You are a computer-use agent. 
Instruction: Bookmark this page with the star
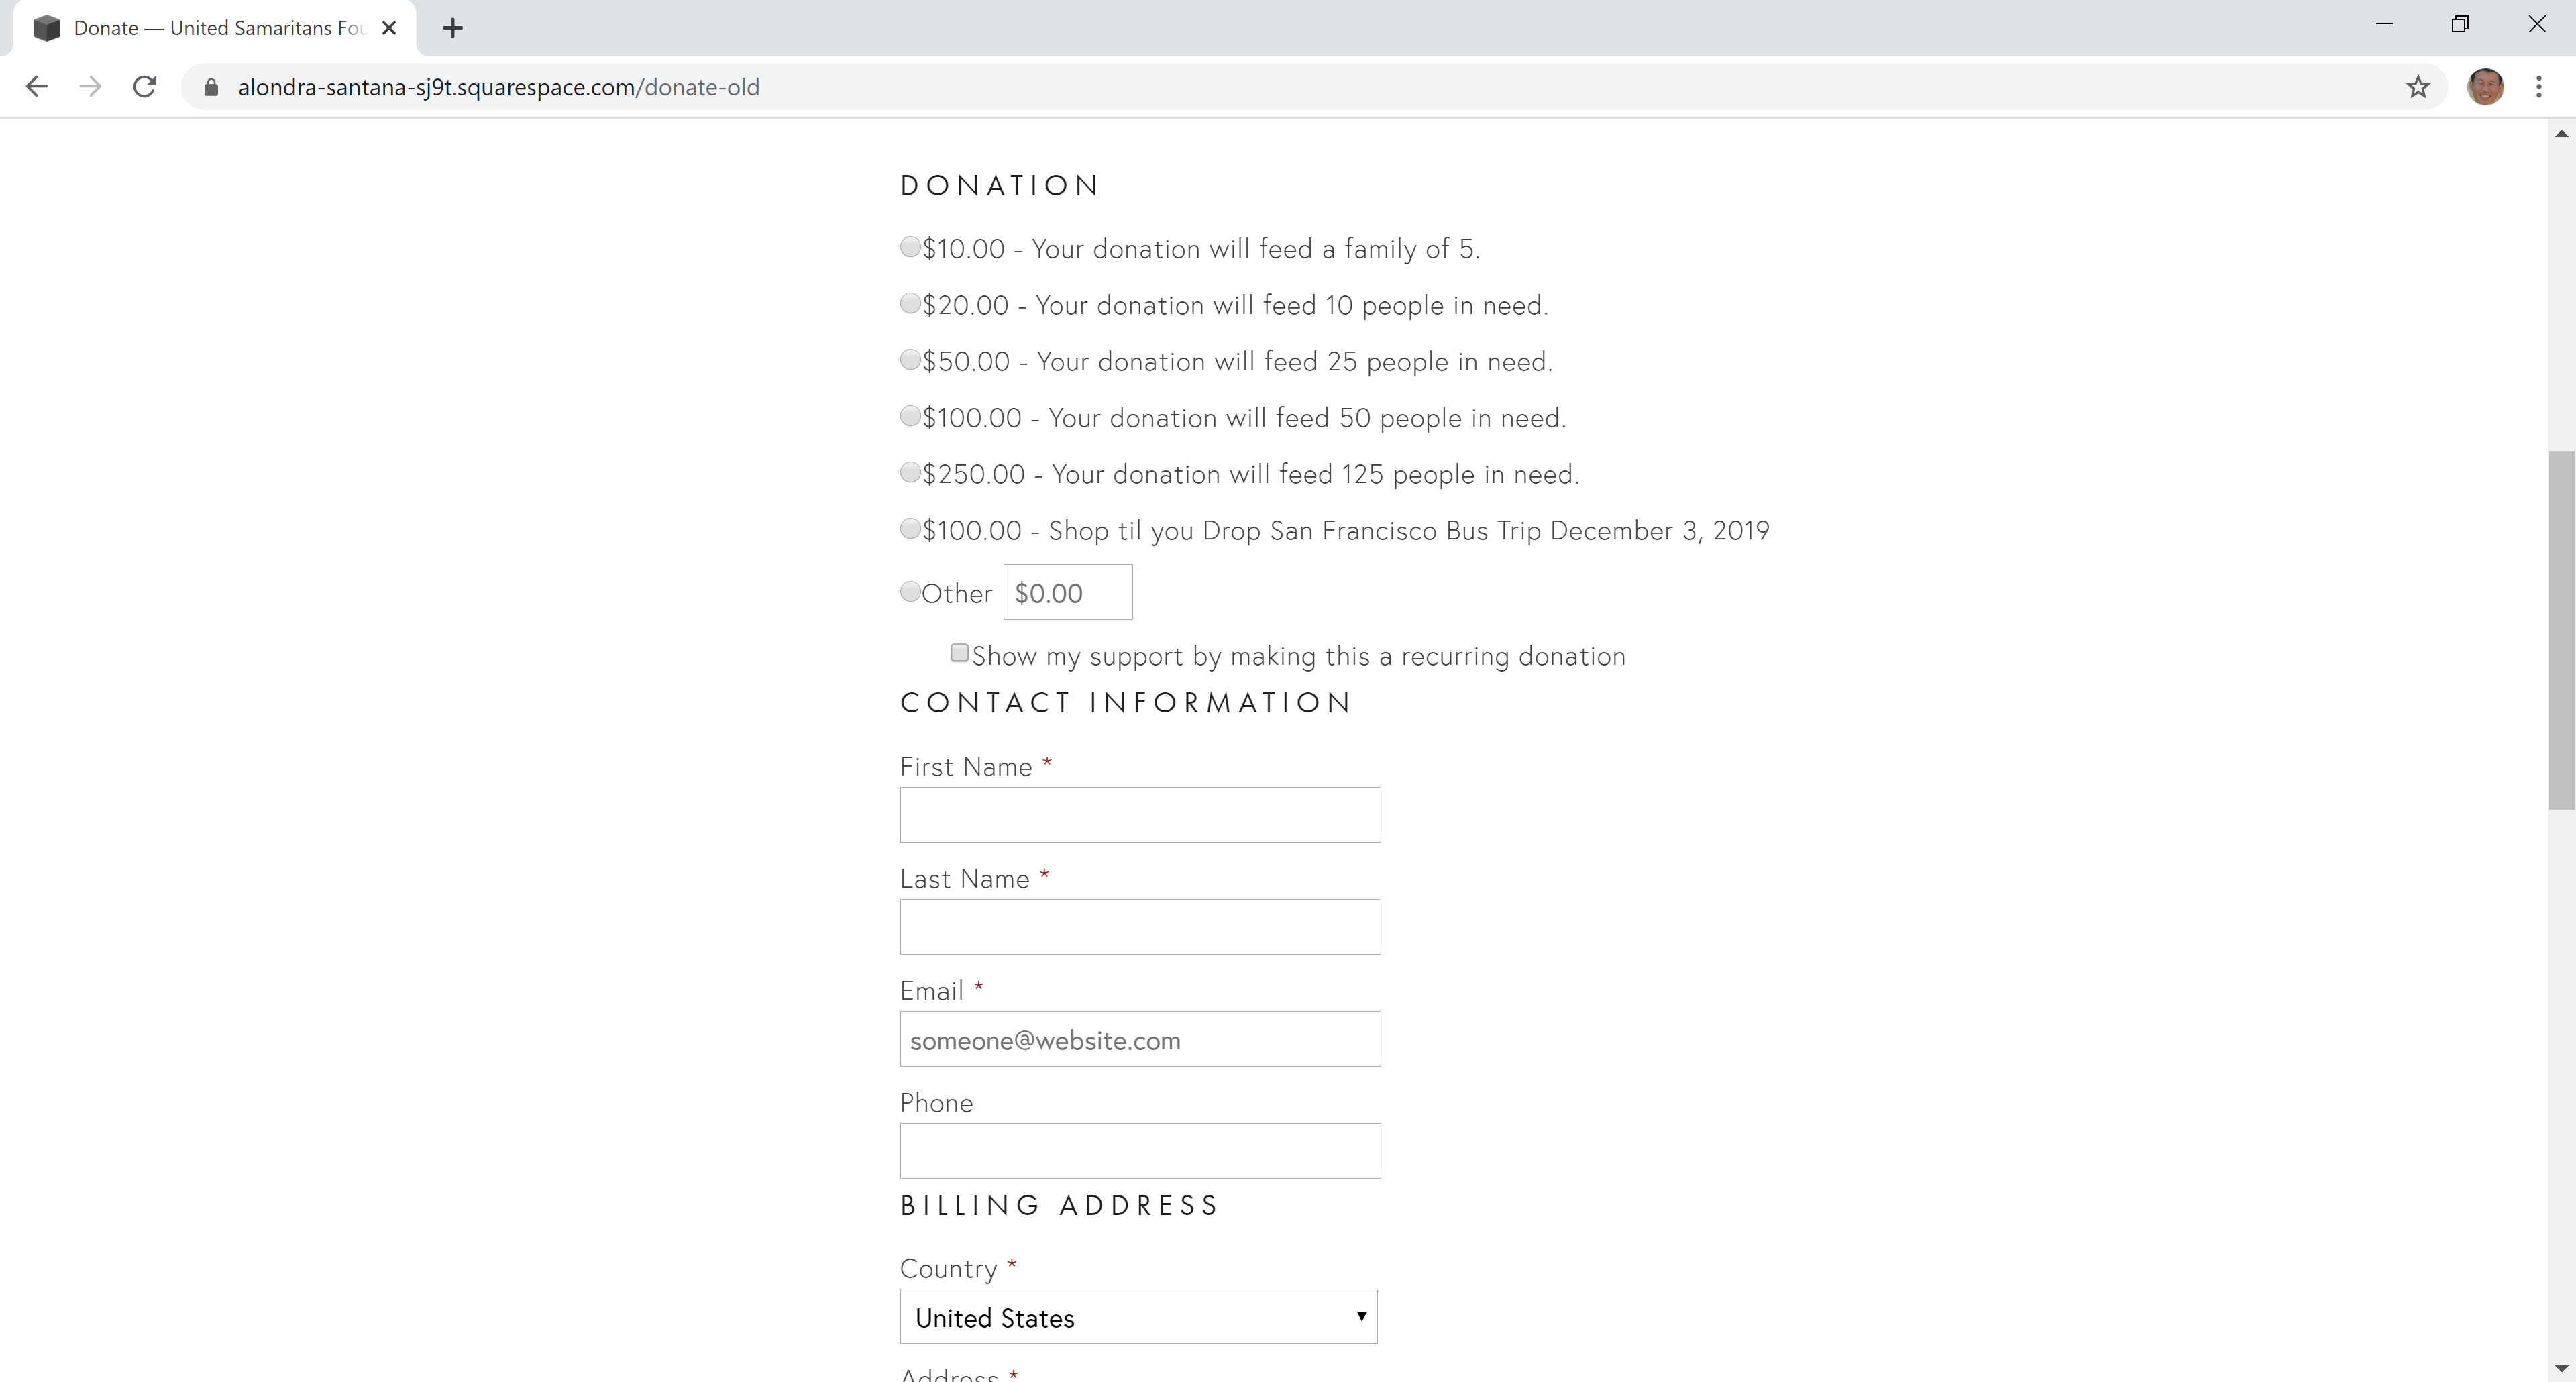2418,87
